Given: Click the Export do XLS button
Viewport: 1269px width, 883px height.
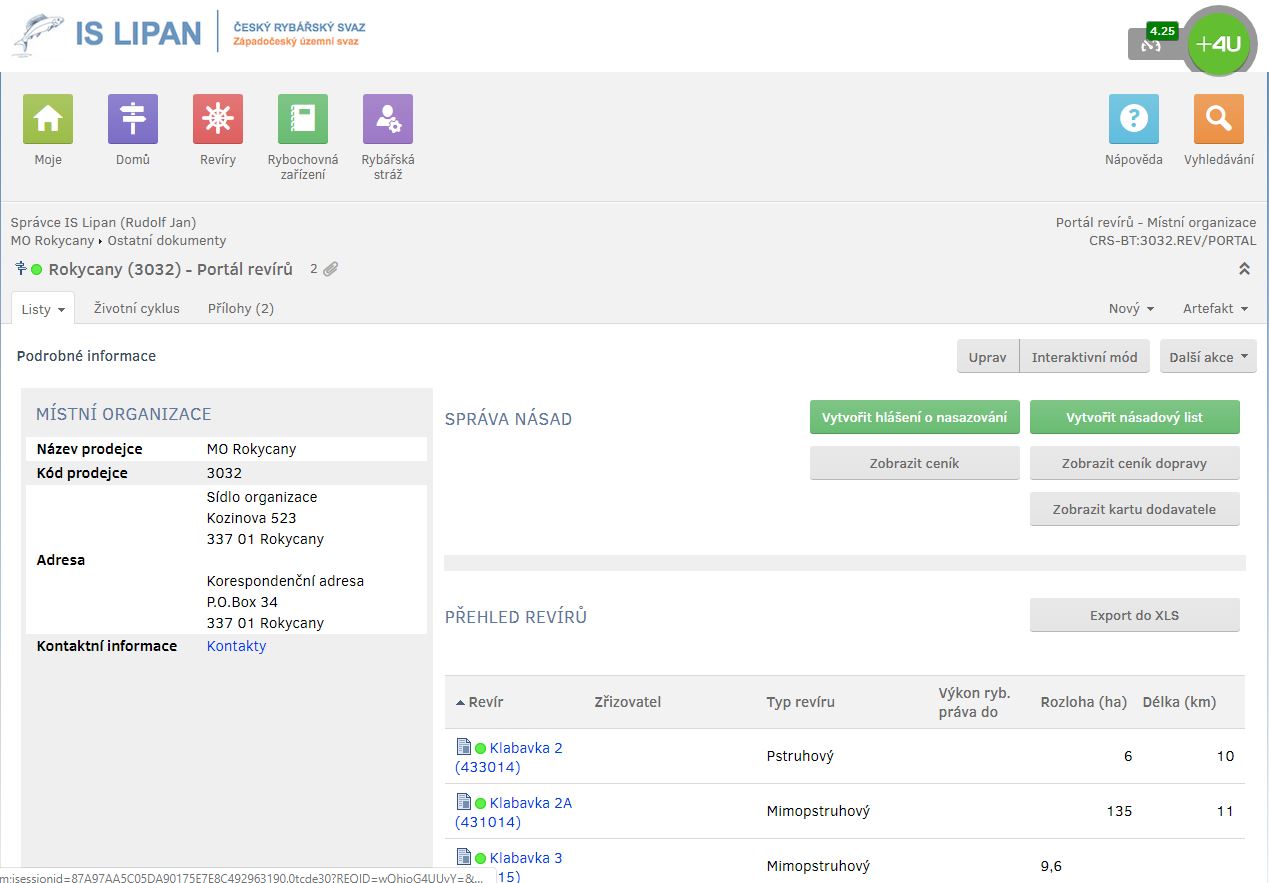Looking at the screenshot, I should pyautogui.click(x=1134, y=615).
